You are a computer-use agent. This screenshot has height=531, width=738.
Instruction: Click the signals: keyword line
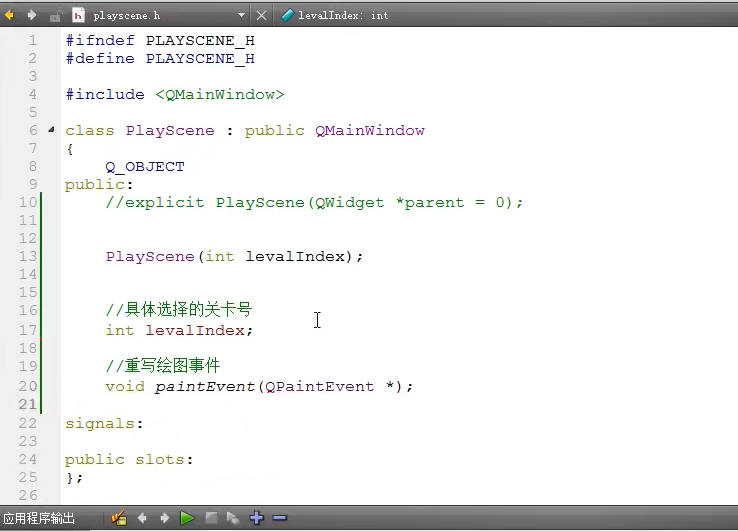click(x=104, y=424)
